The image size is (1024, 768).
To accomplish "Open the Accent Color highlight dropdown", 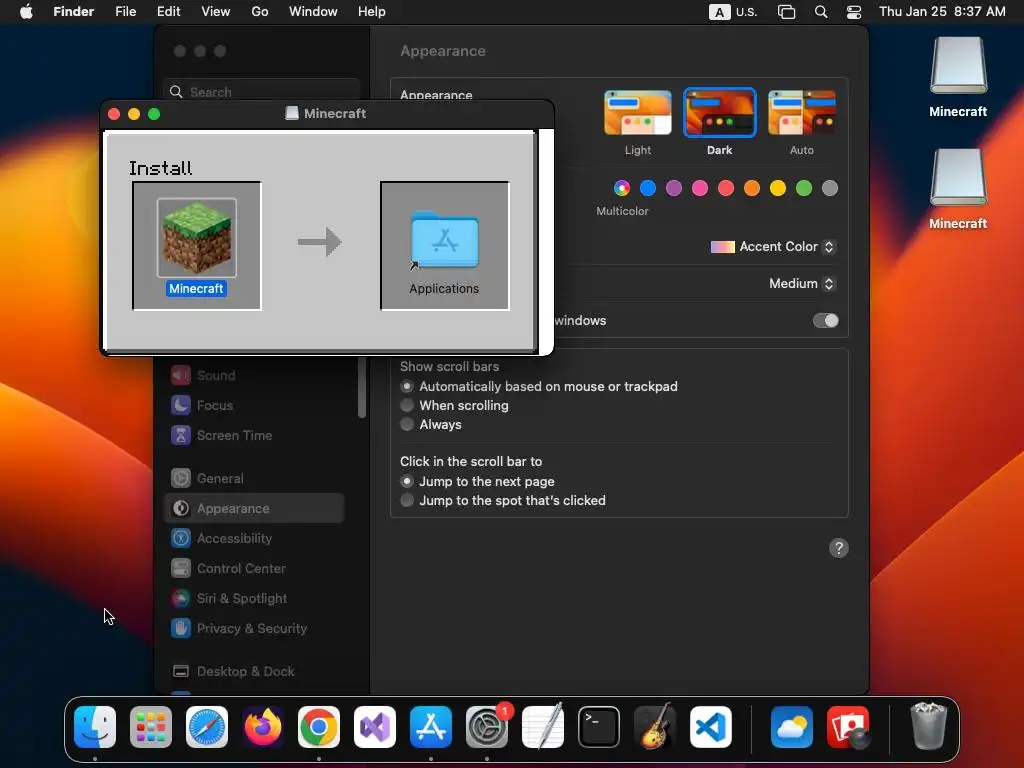I will (773, 247).
